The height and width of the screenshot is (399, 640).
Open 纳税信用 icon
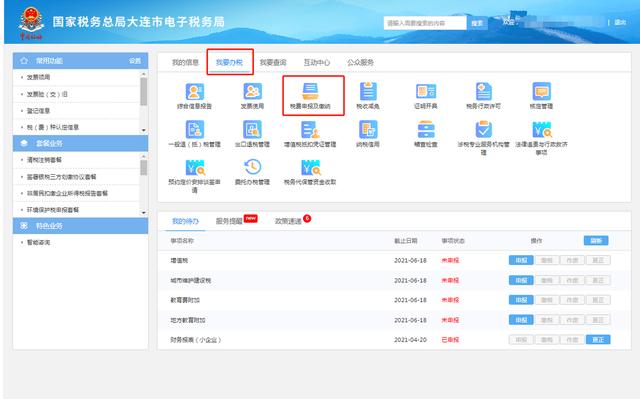368,130
